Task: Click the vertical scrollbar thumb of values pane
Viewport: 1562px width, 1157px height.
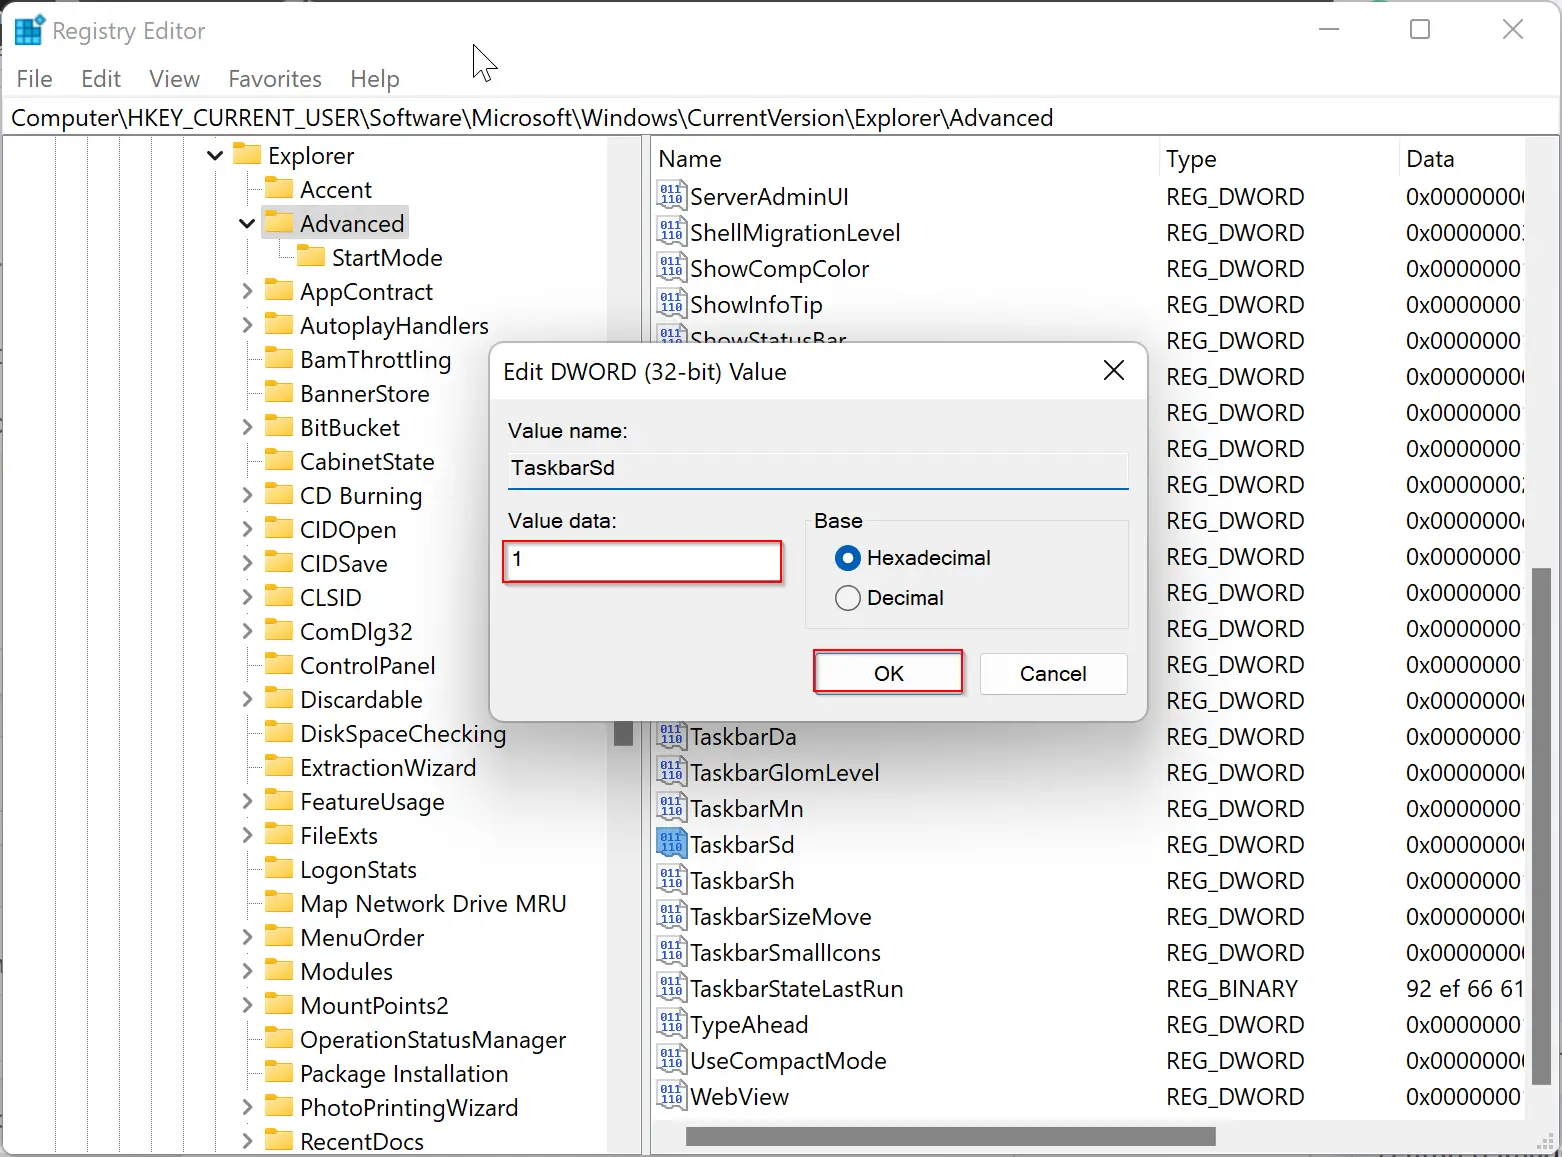Action: (1541, 826)
